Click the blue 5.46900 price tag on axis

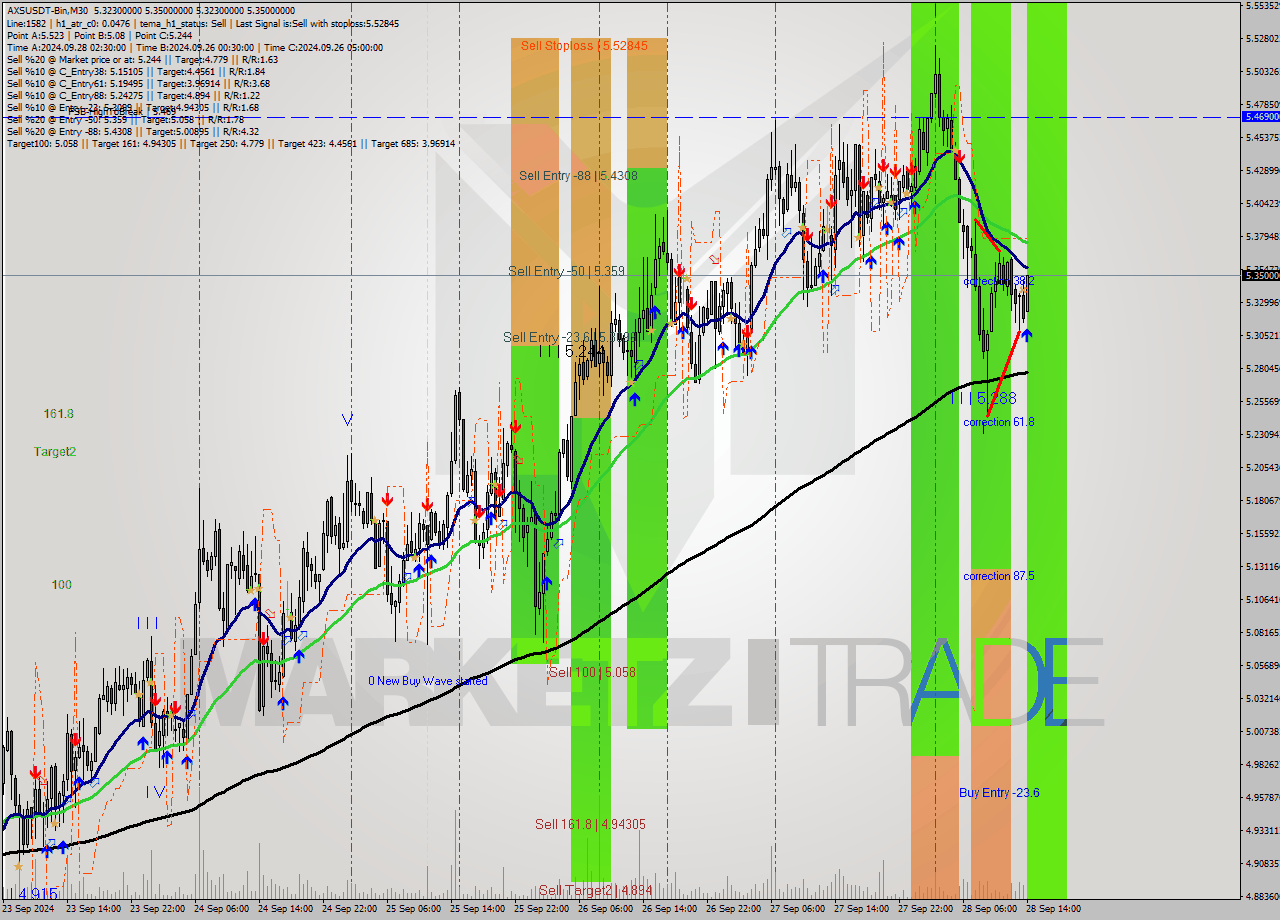pos(1260,117)
